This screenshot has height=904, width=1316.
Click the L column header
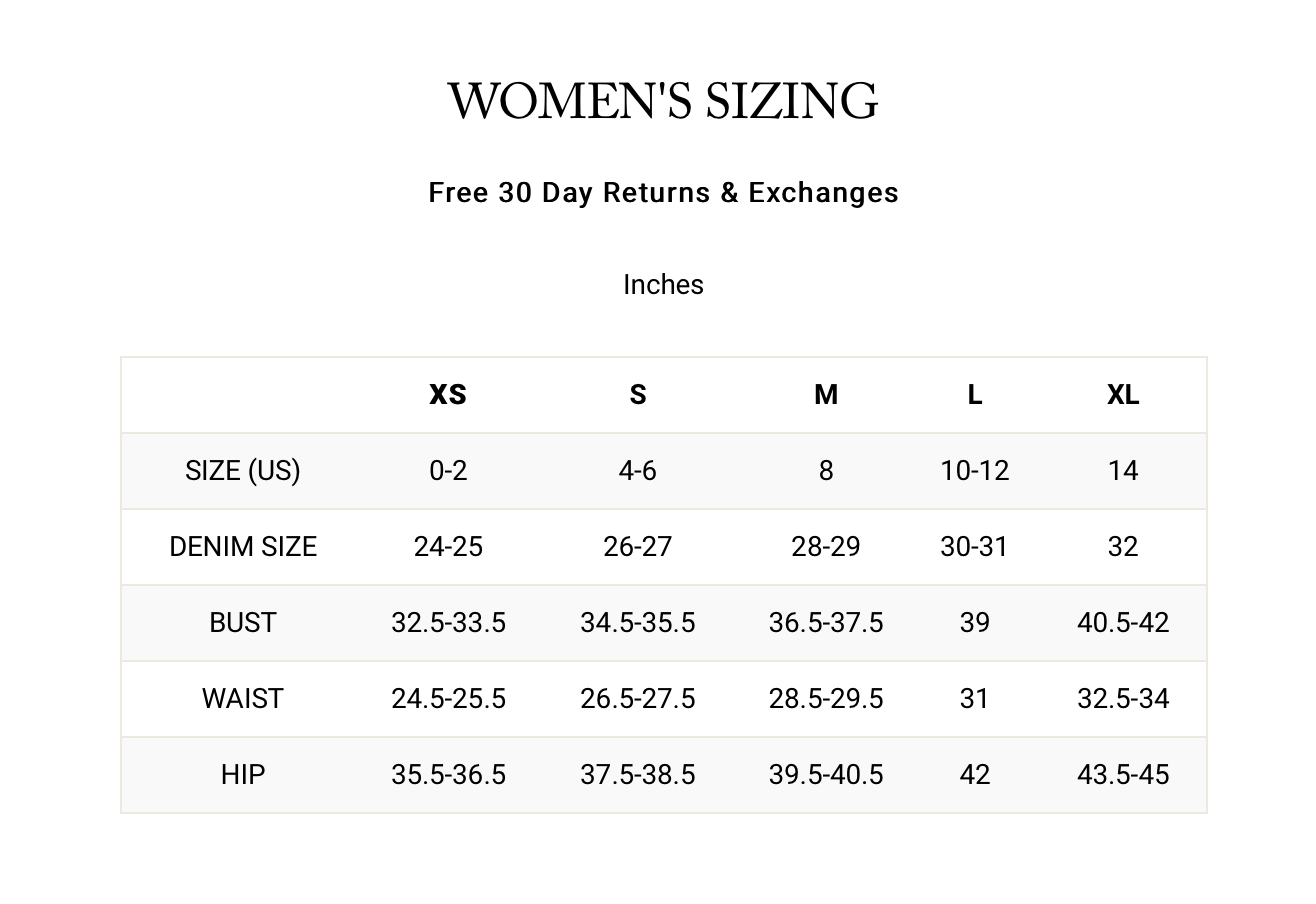coord(974,395)
